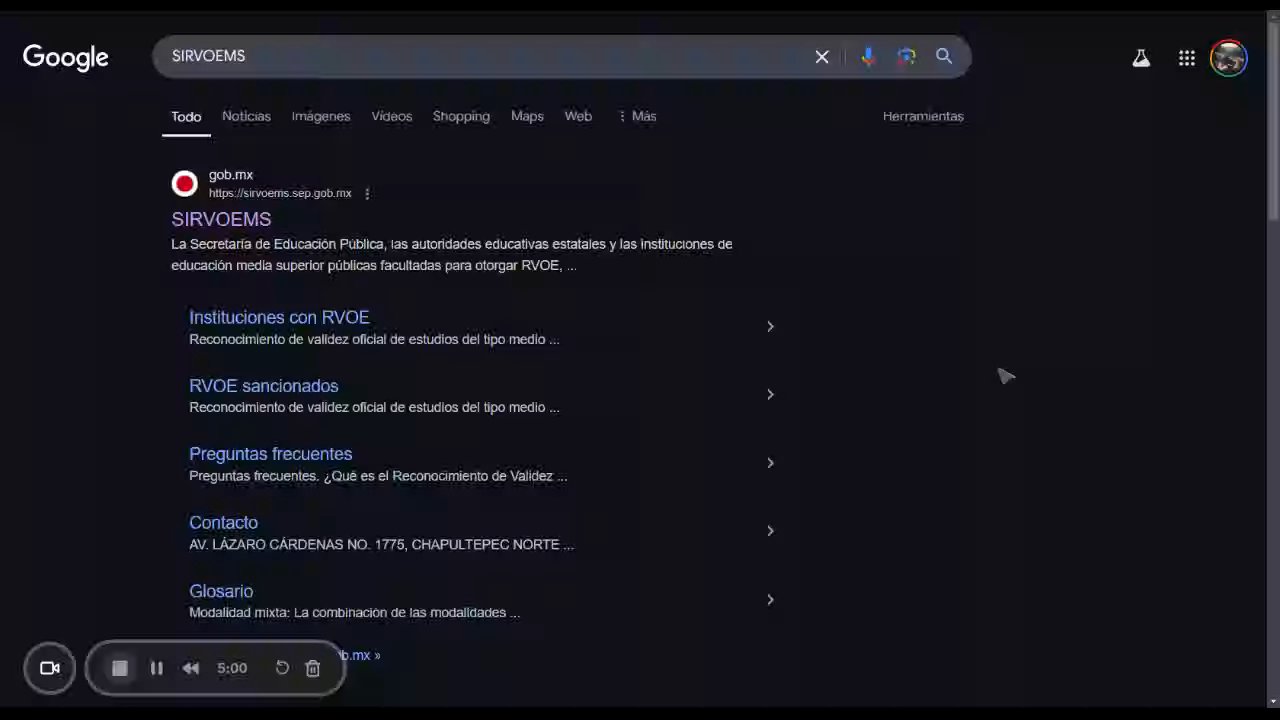Start voice search with the microphone icon

click(868, 57)
